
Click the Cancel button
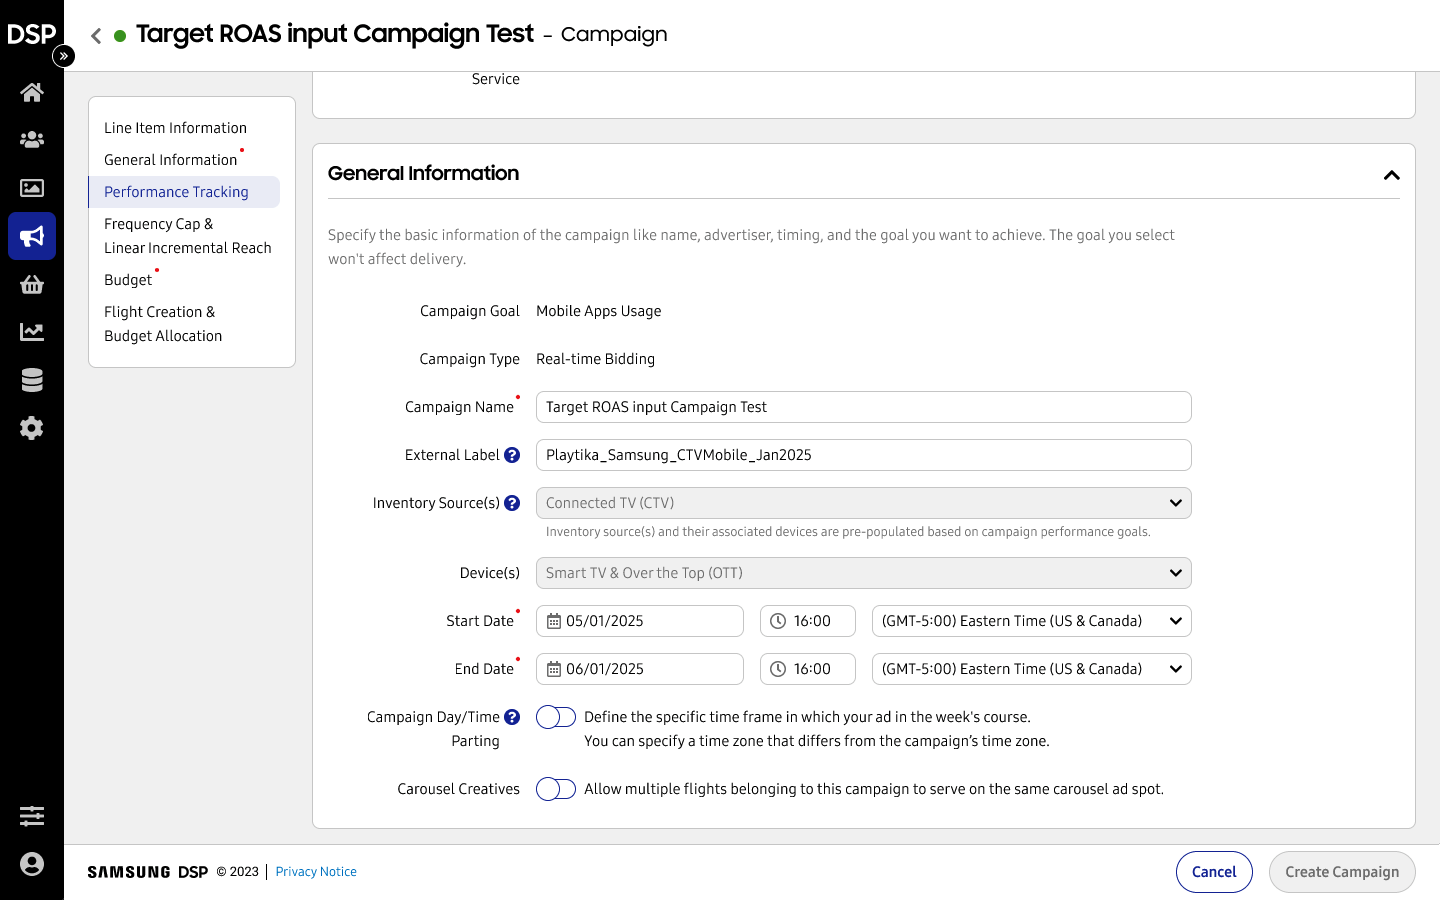1214,872
